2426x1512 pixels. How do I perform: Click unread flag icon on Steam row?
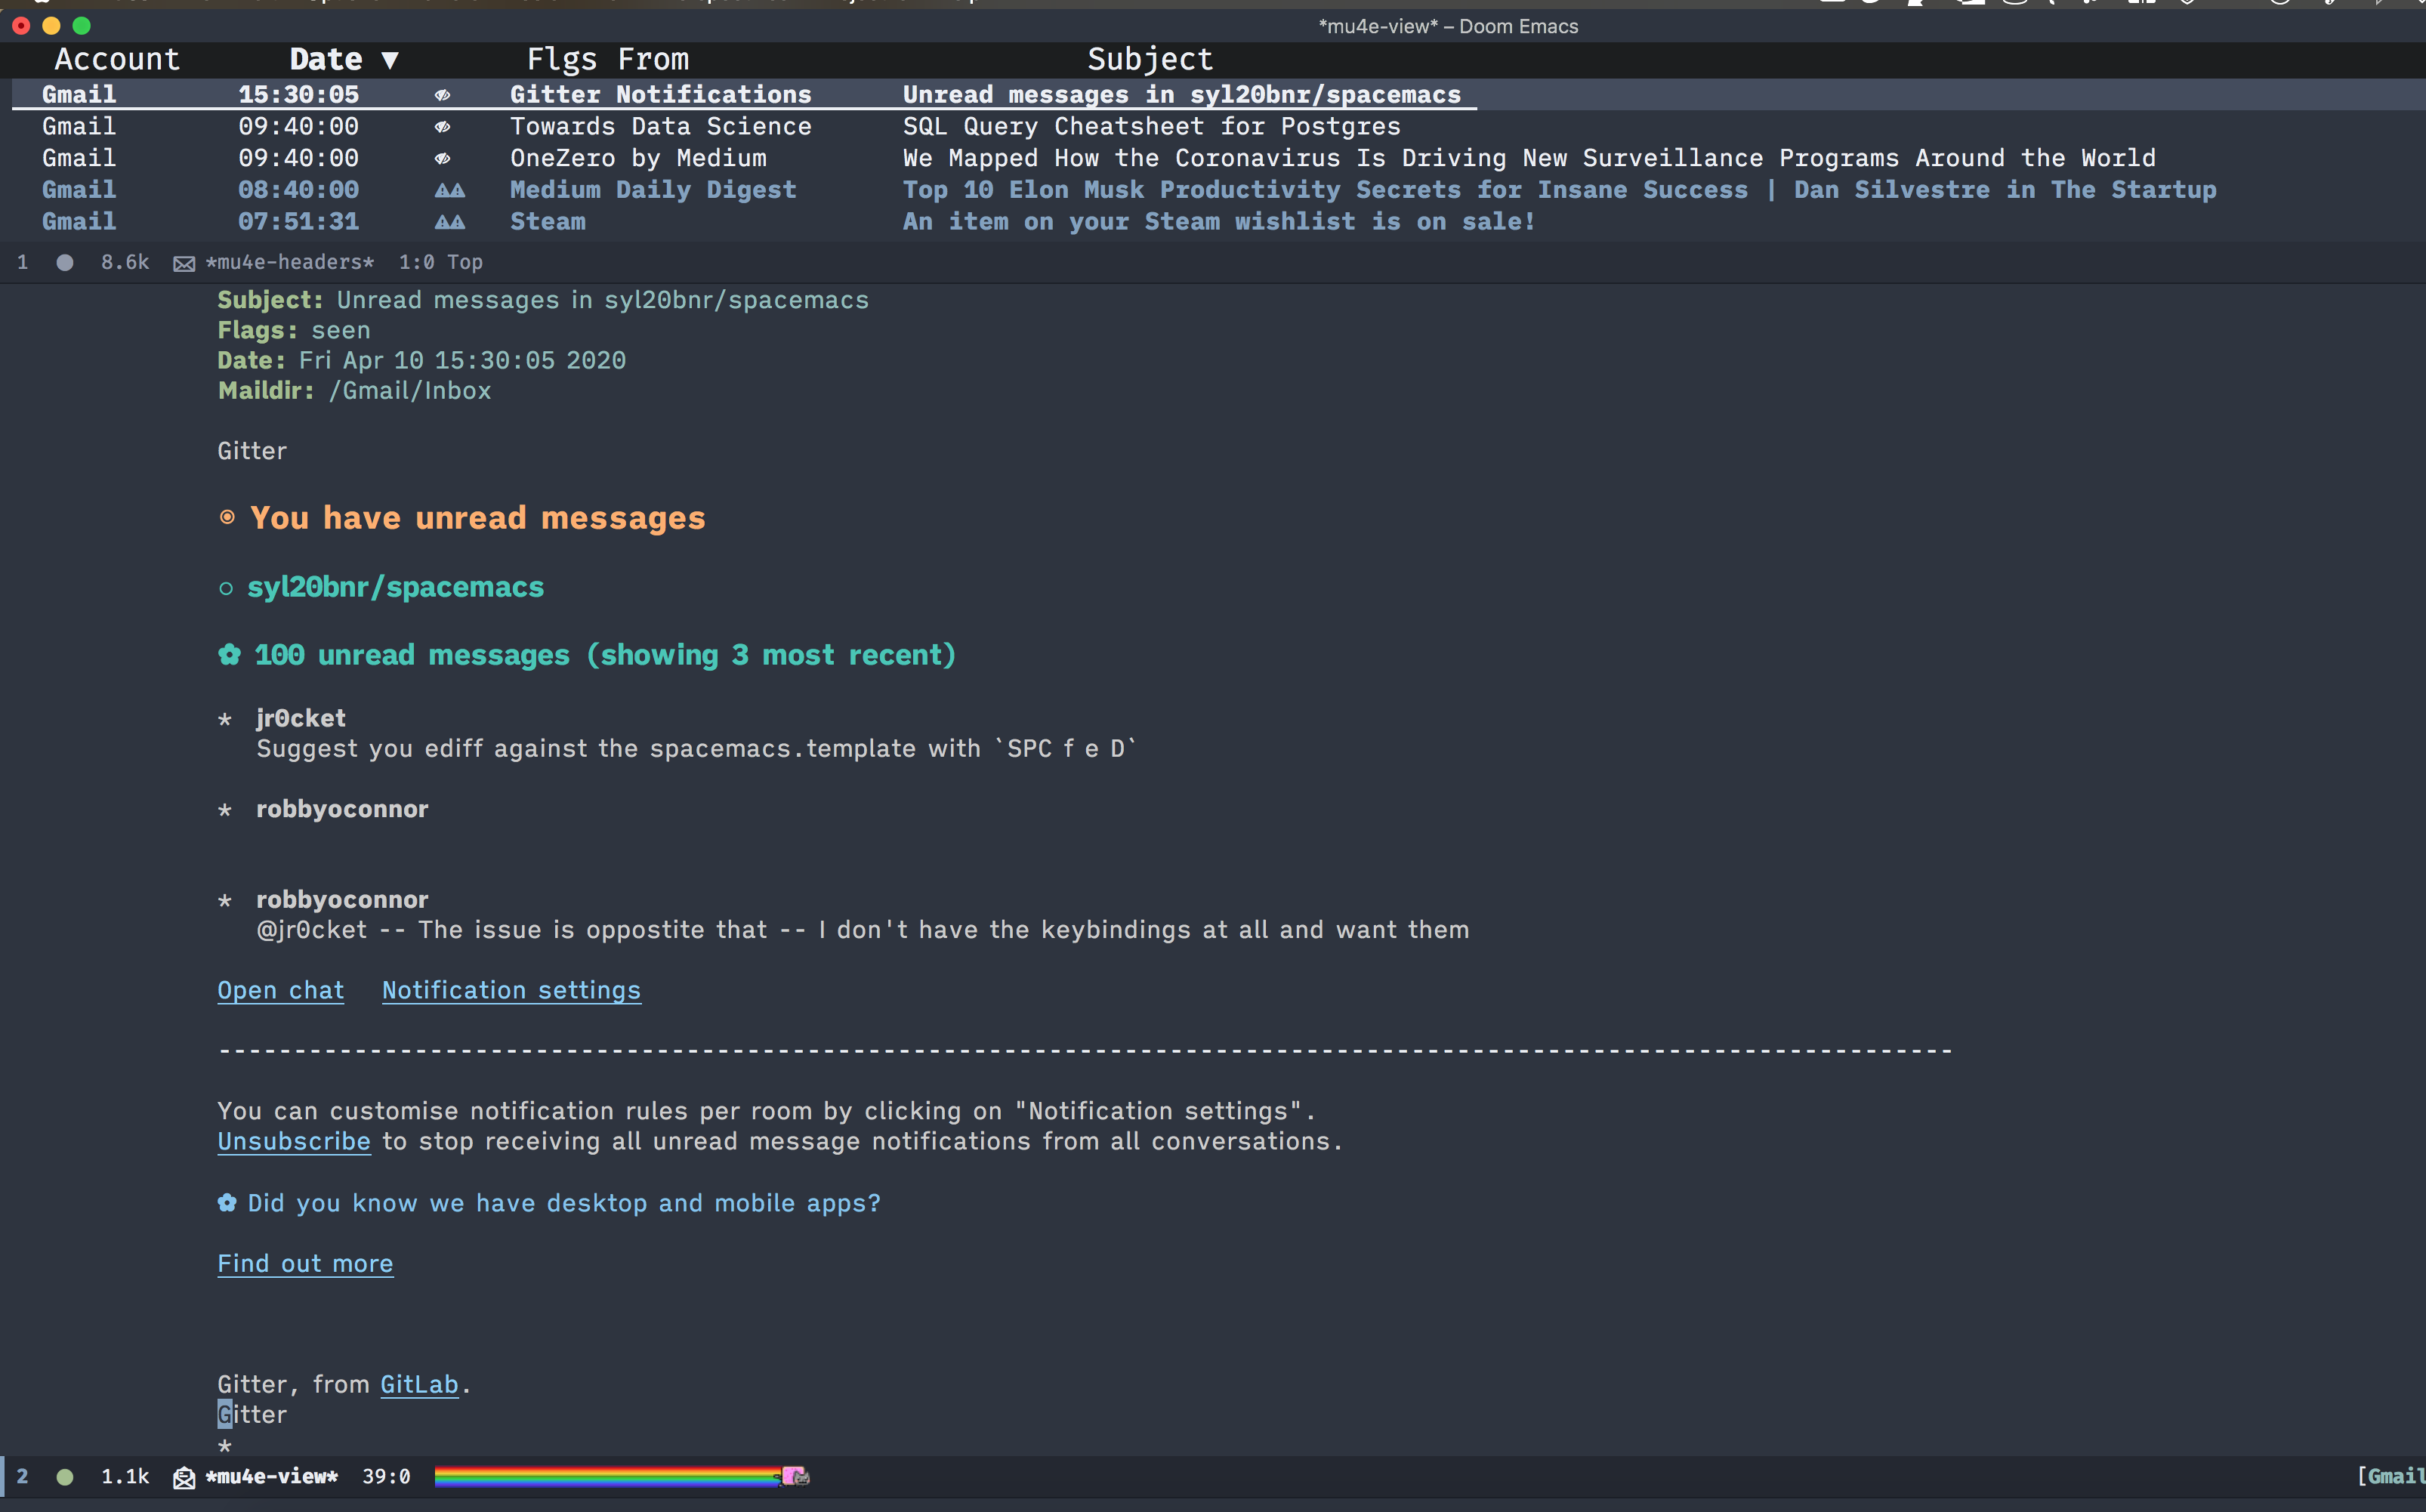pos(449,222)
